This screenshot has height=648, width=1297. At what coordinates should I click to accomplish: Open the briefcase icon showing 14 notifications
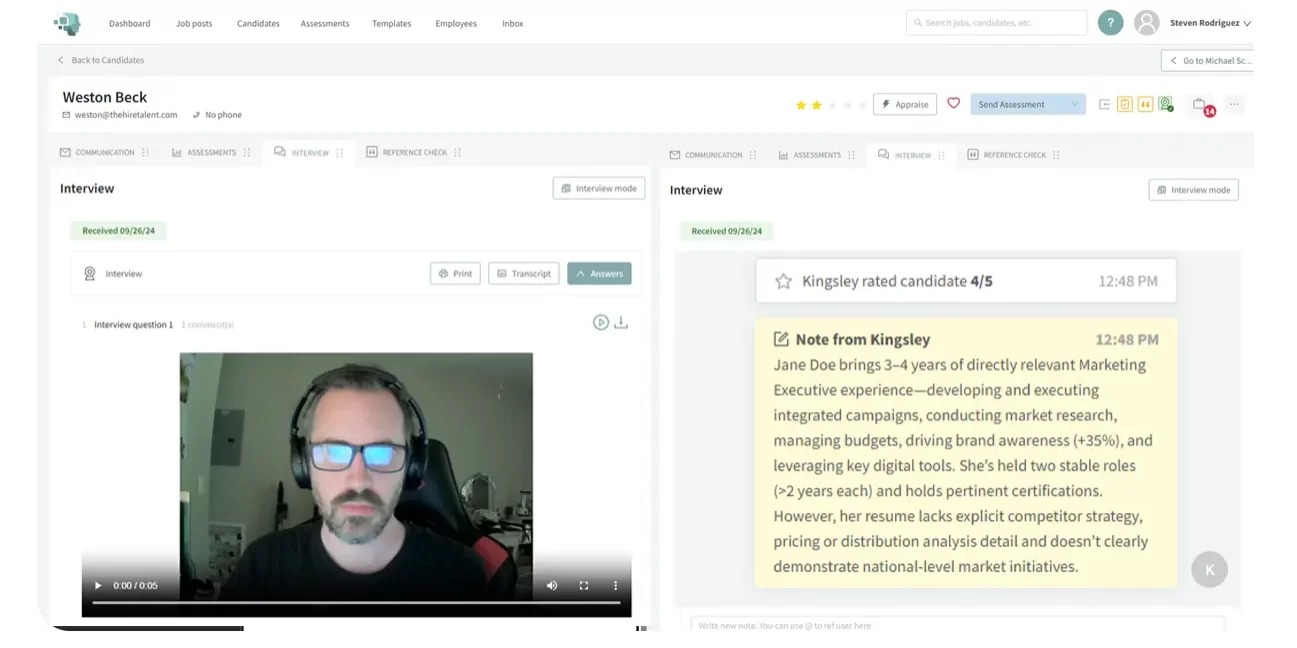(1199, 103)
